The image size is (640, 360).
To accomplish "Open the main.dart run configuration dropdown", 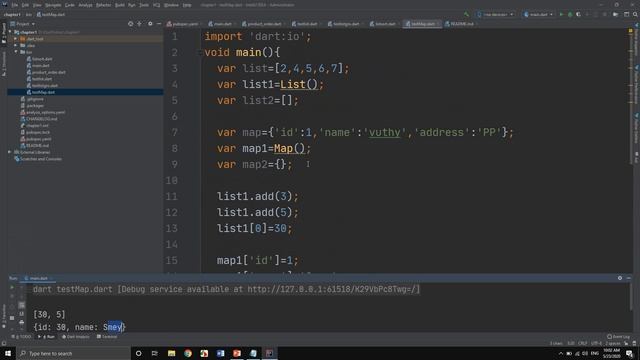I will 538,14.
